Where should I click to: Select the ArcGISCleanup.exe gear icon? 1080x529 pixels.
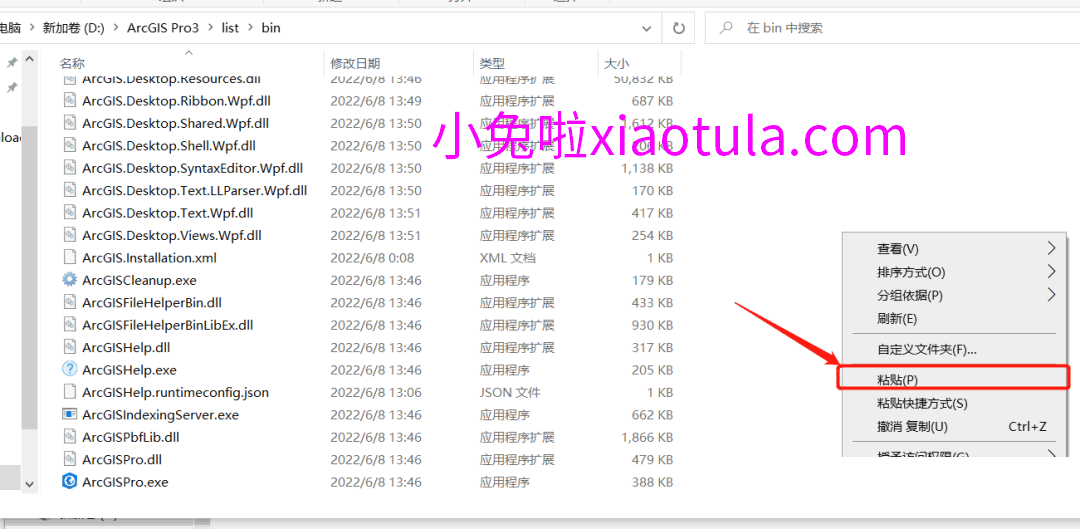pos(69,280)
